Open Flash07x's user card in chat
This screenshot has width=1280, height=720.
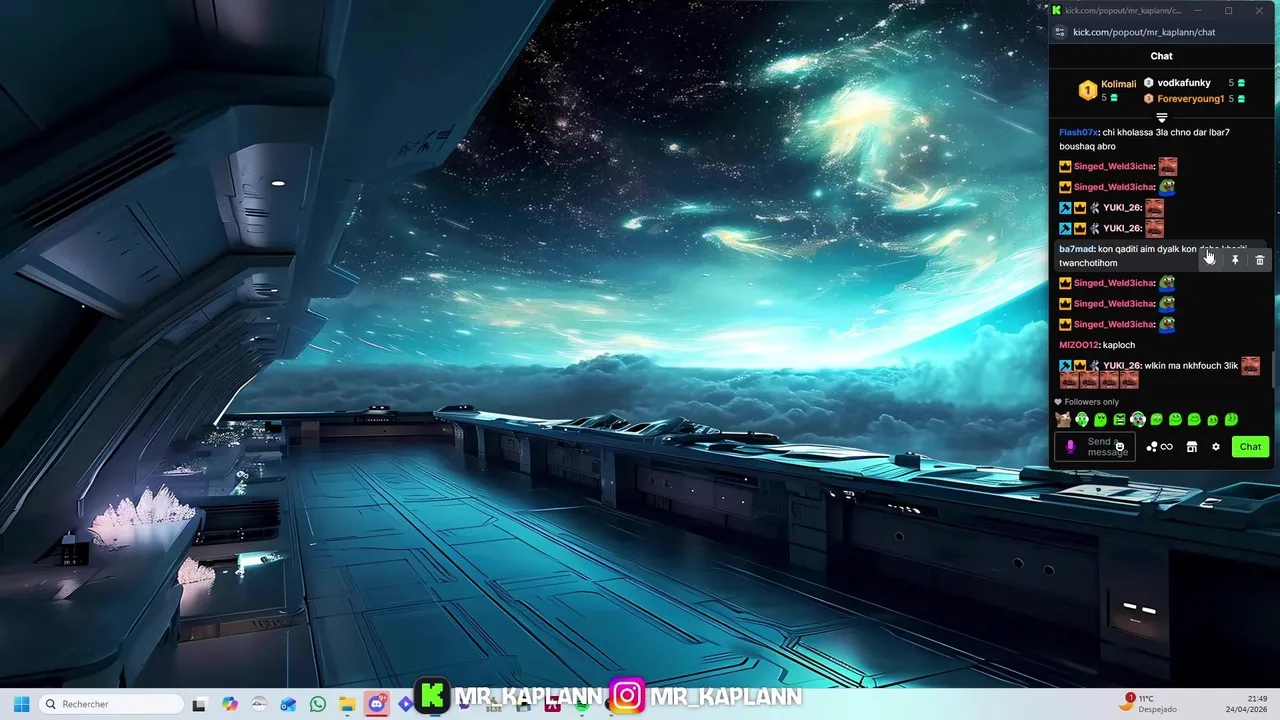[1078, 132]
